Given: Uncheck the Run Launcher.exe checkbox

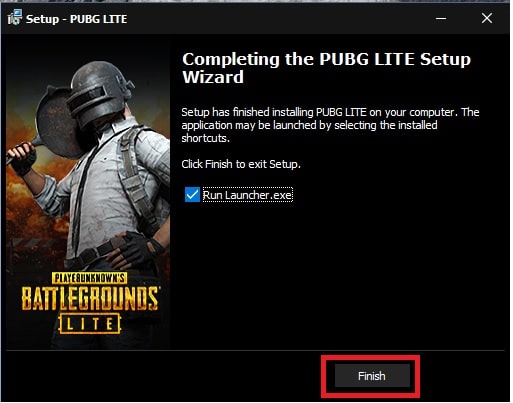Looking at the screenshot, I should click(193, 196).
